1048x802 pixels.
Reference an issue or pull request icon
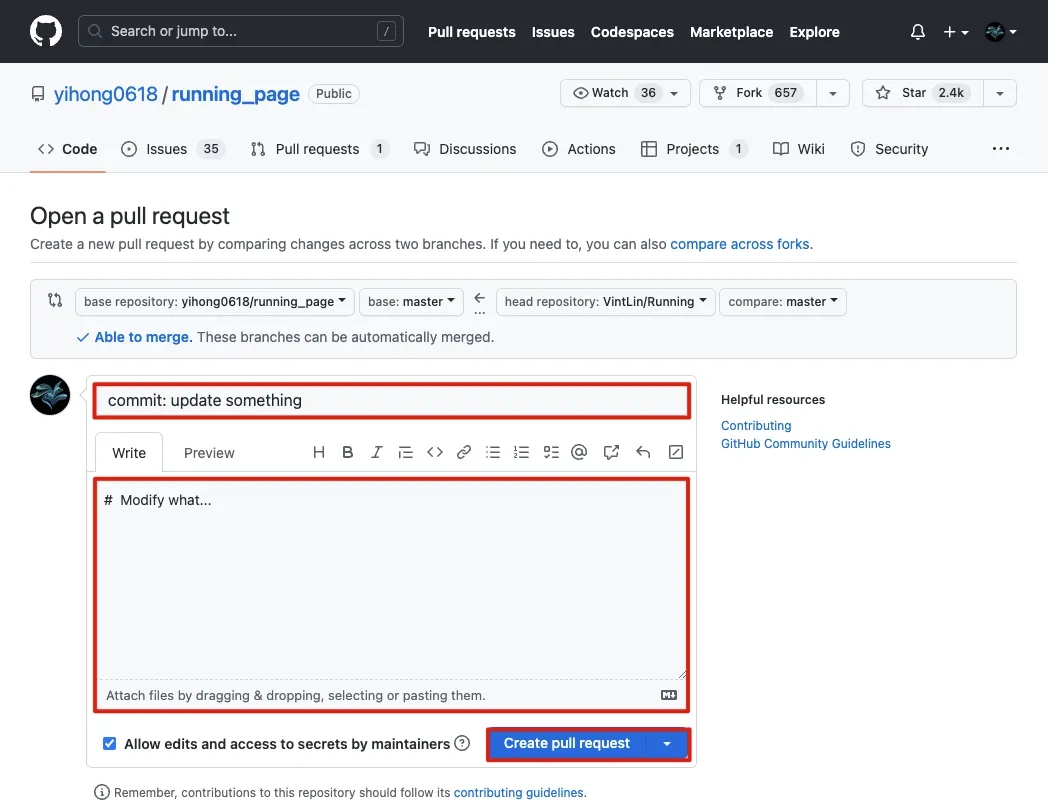pyautogui.click(x=611, y=452)
